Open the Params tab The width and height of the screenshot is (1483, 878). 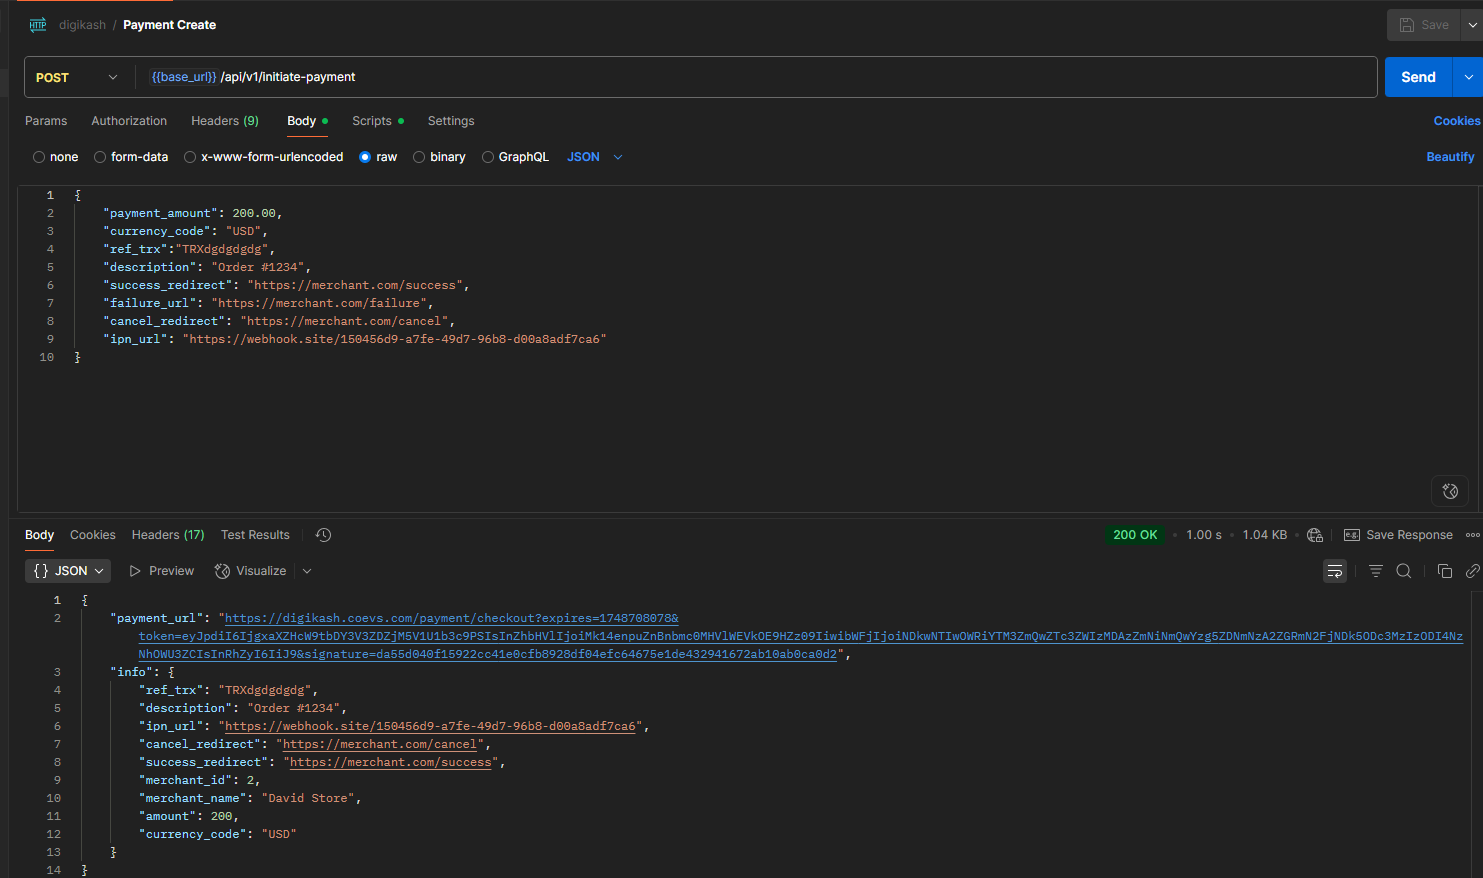(x=46, y=121)
